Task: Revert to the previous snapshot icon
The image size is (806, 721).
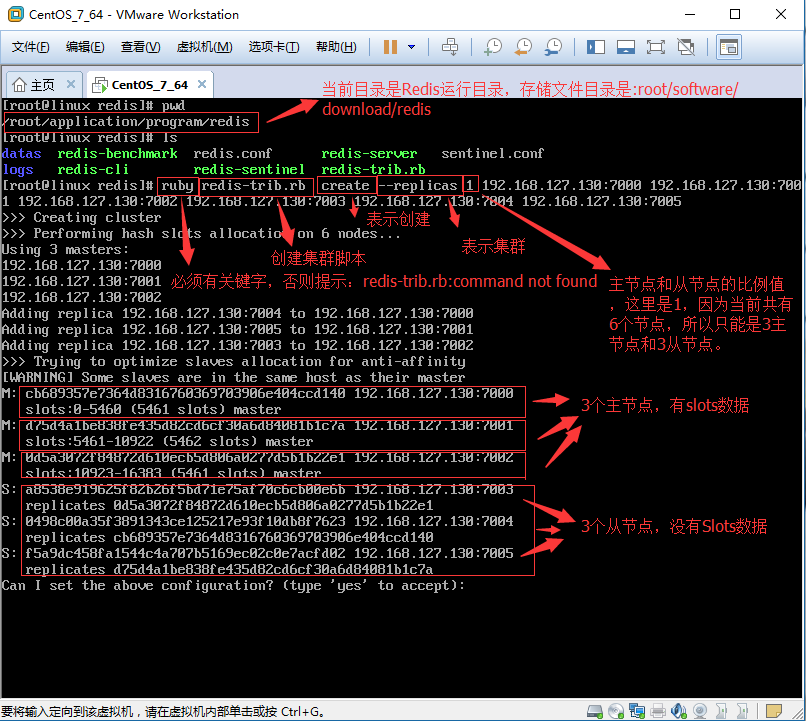Action: click(x=523, y=47)
